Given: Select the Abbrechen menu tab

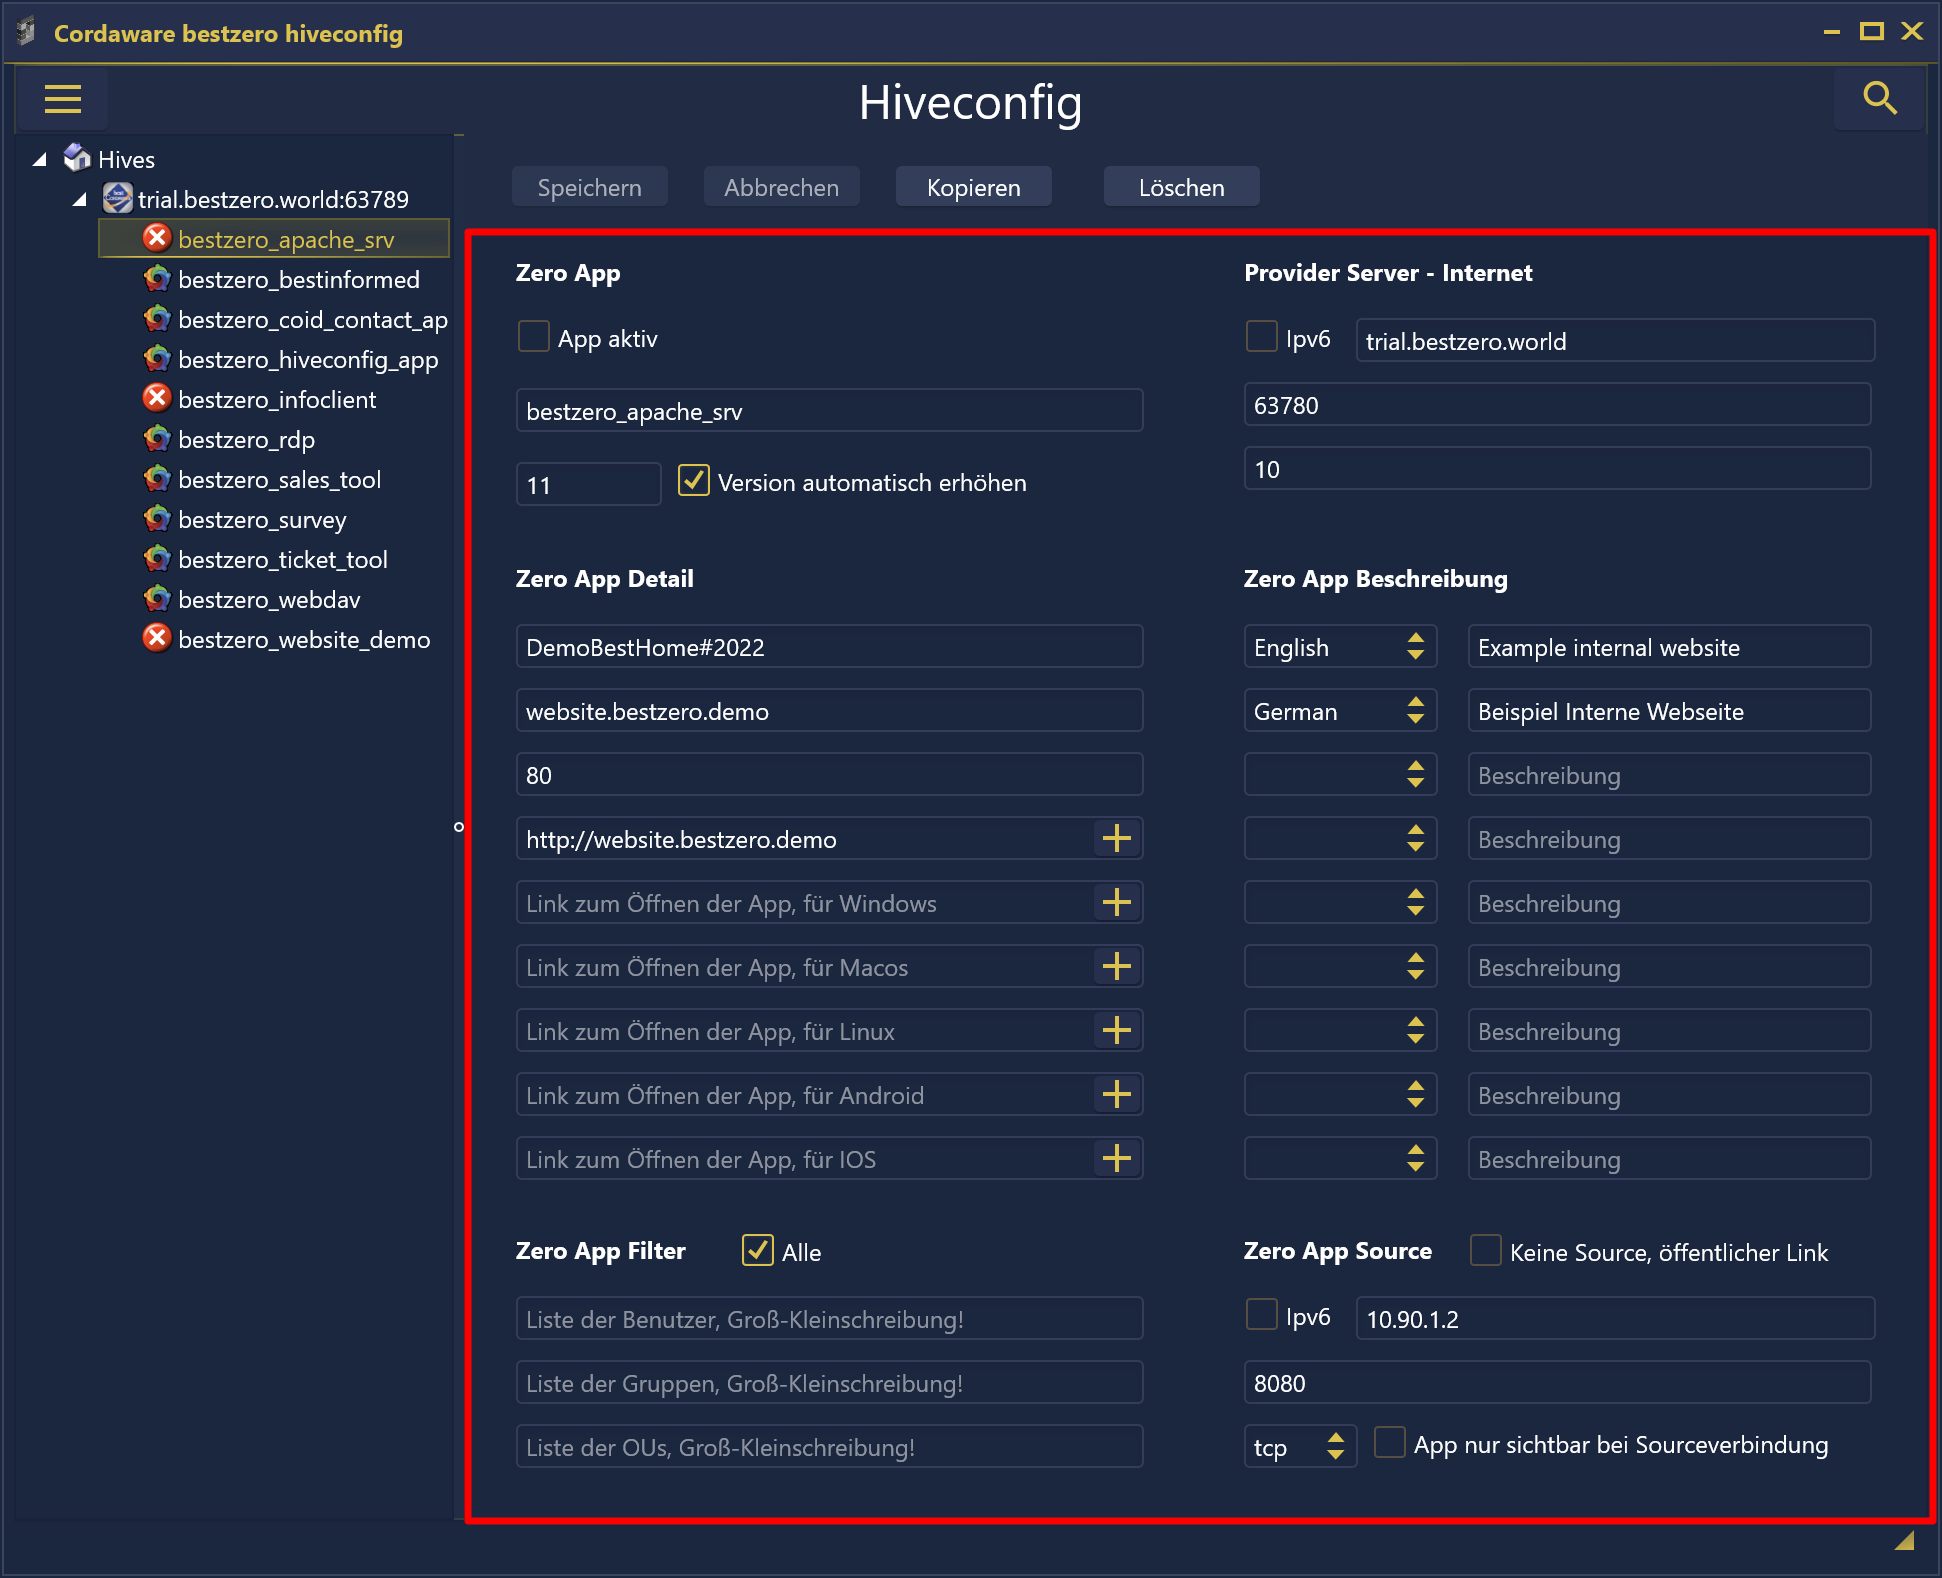Looking at the screenshot, I should click(781, 188).
